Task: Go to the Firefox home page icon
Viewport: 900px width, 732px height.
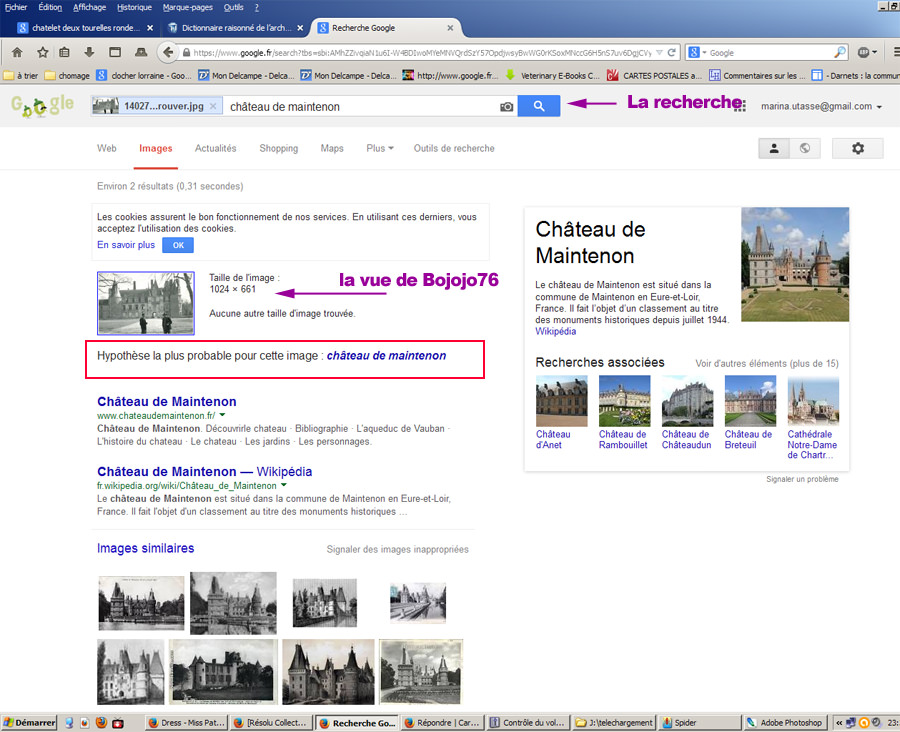Action: pos(17,52)
